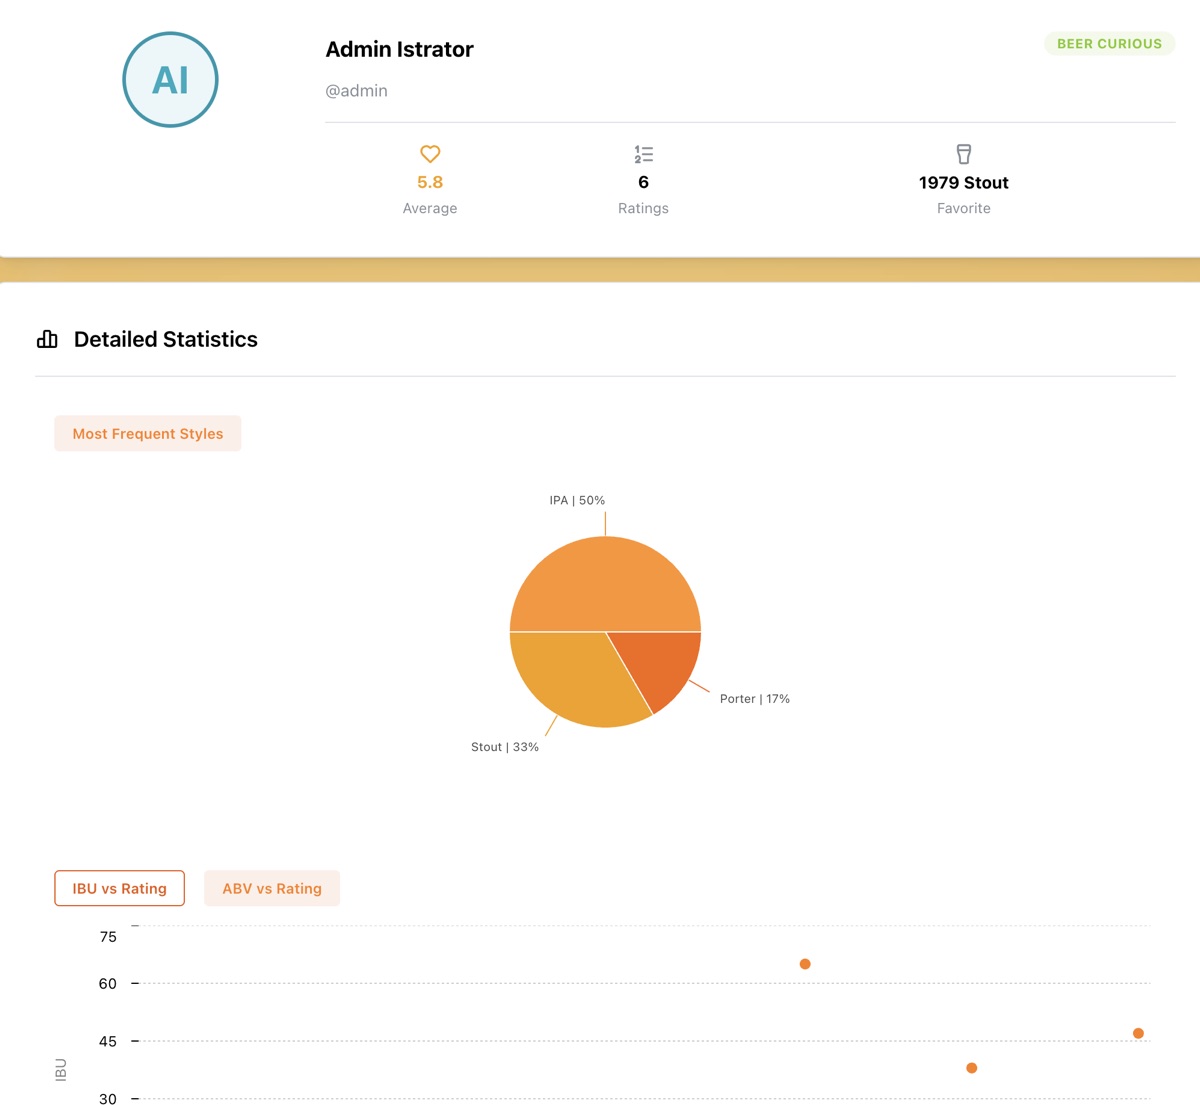Click the heart icon above Average
Screen dimensions: 1200x1105
pyautogui.click(x=430, y=154)
